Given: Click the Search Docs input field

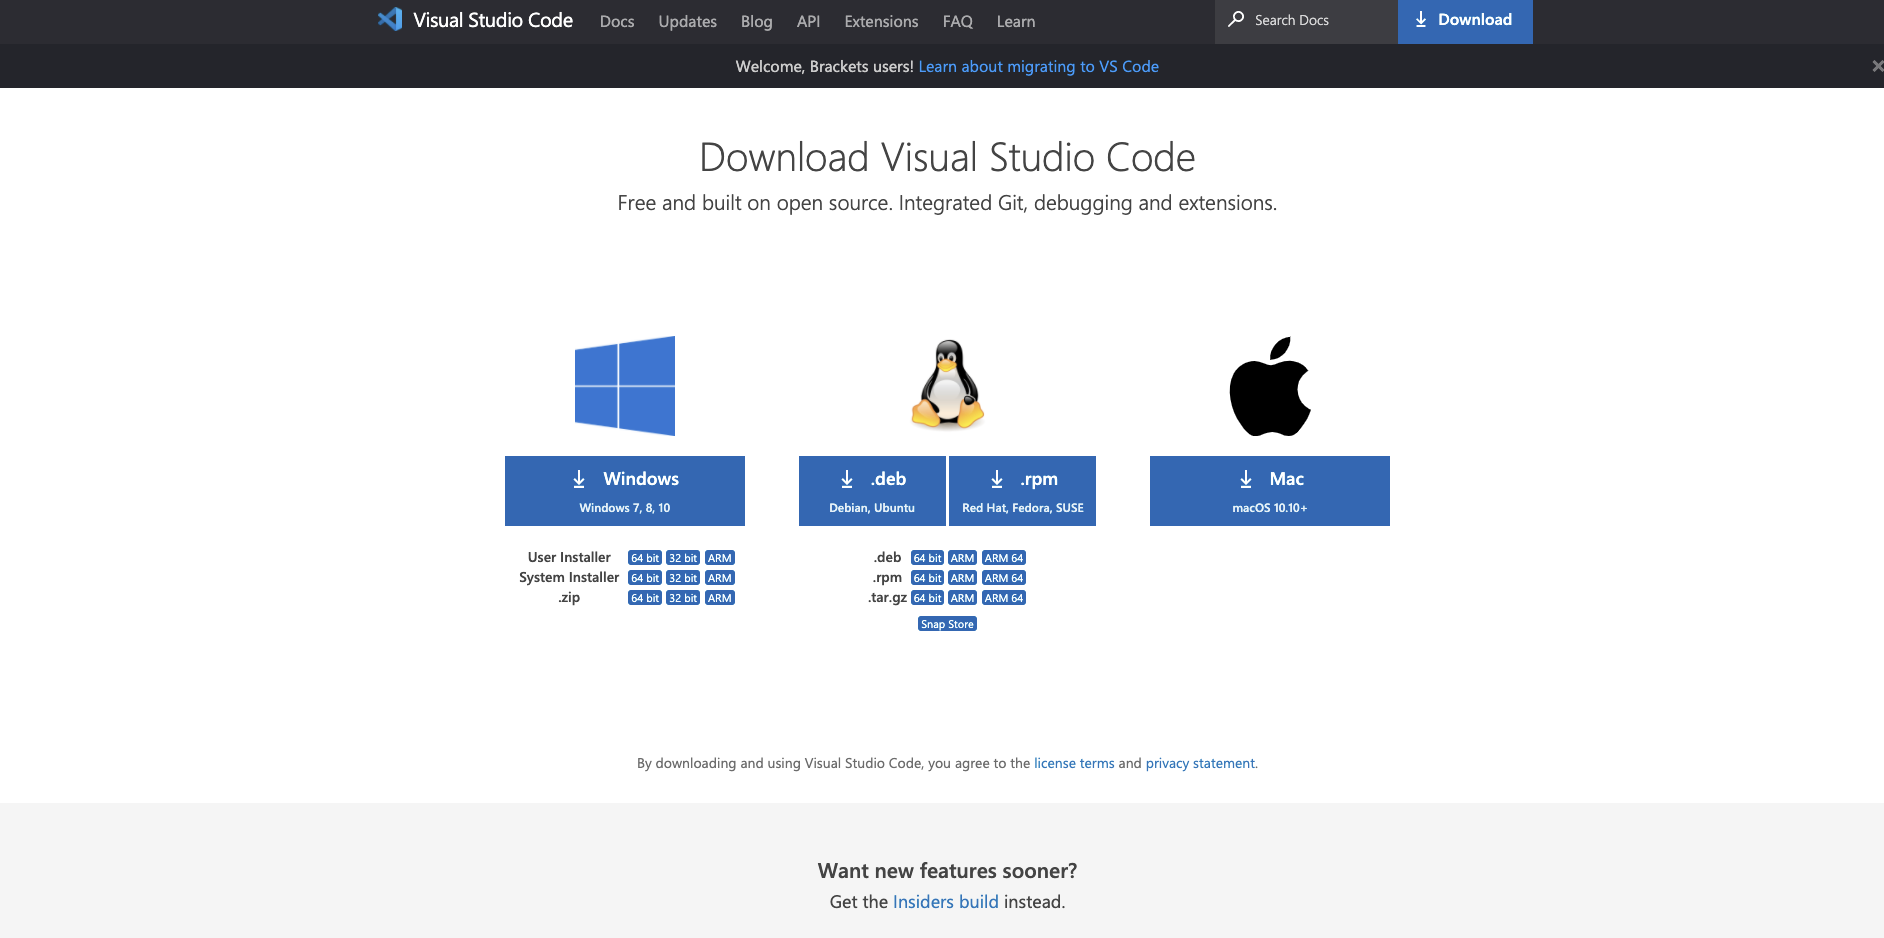Looking at the screenshot, I should click(1306, 21).
